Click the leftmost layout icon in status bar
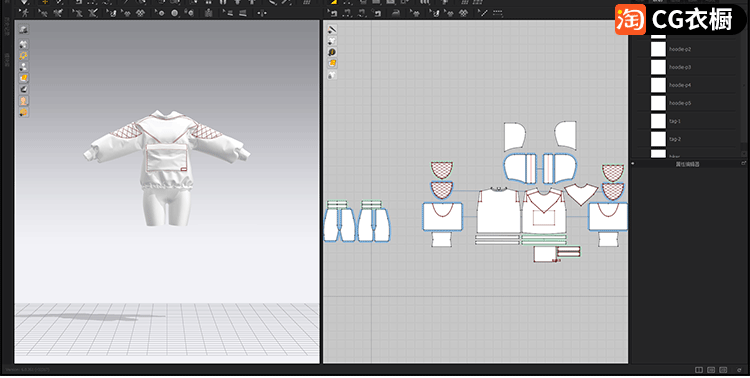The width and height of the screenshot is (750, 378). [x=699, y=370]
